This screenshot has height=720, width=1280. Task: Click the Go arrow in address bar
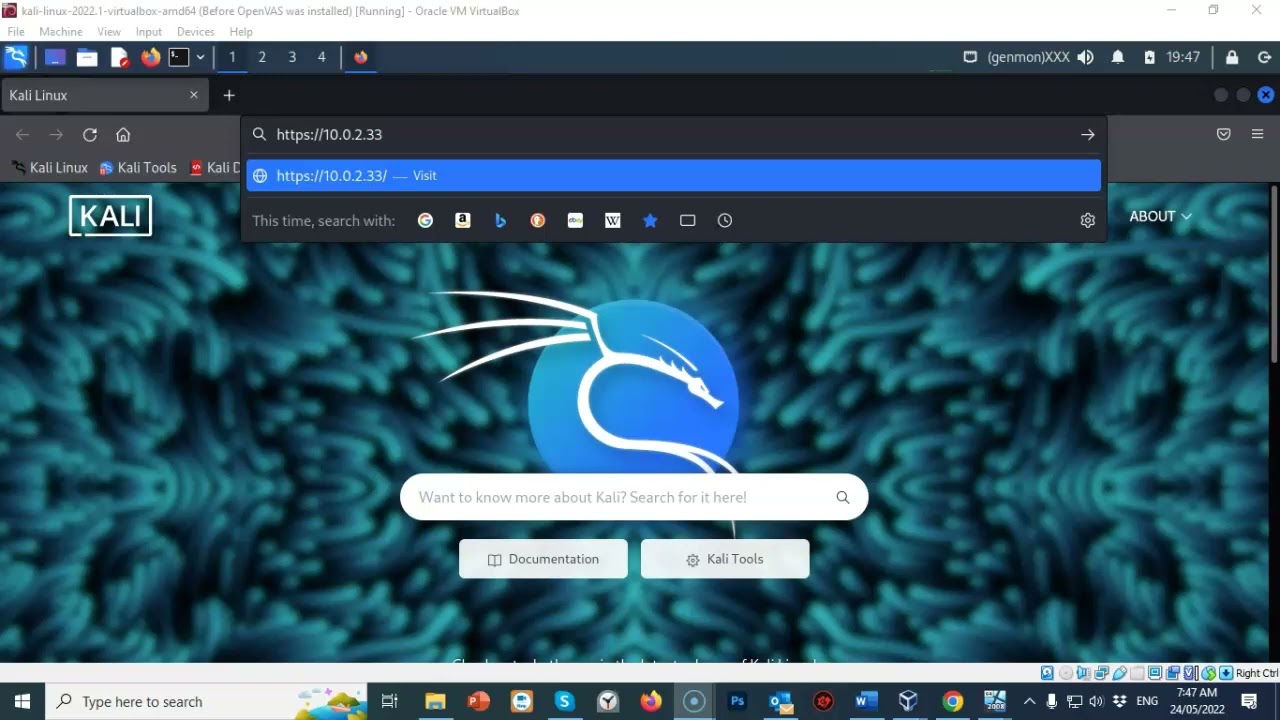1088,134
